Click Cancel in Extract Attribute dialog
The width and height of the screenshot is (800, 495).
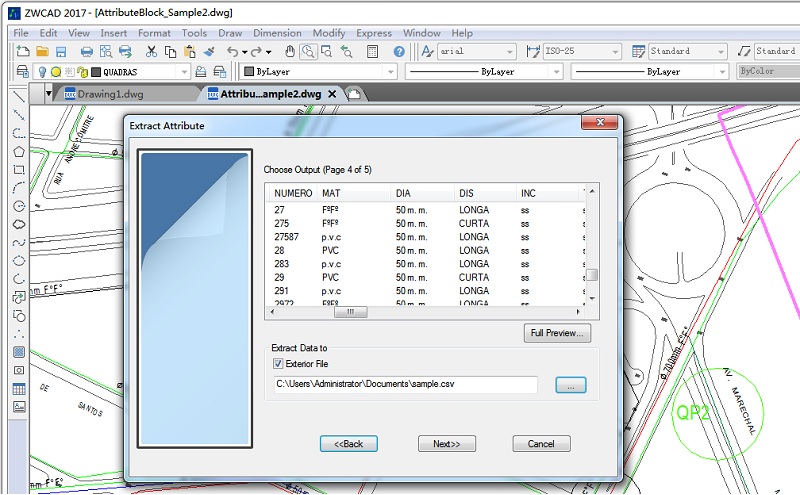point(541,443)
